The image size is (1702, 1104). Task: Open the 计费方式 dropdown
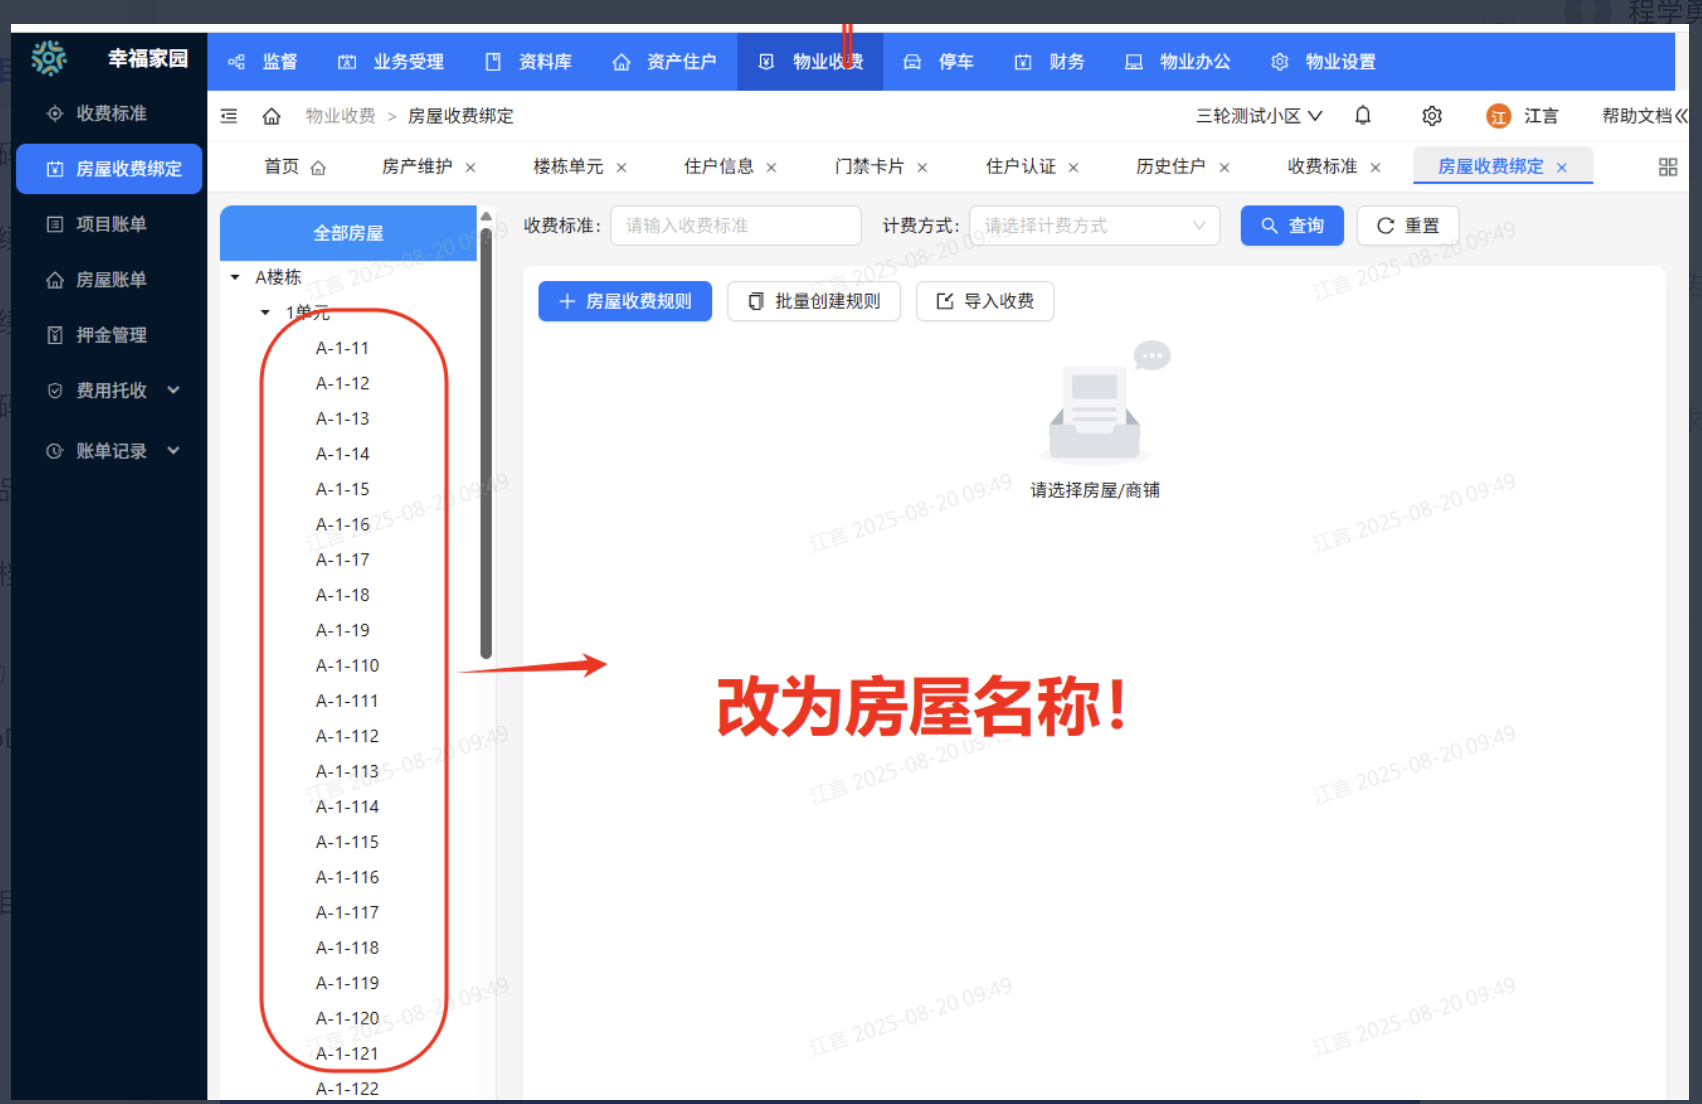1094,226
